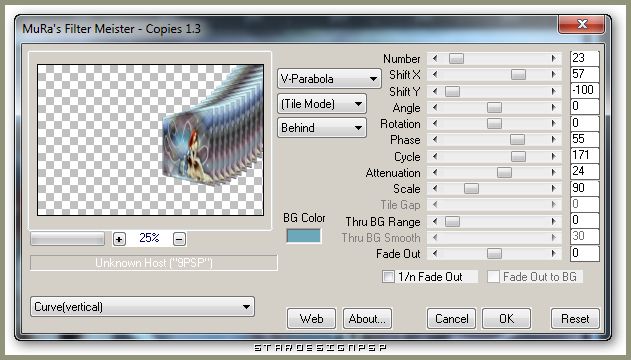Click the OK button
This screenshot has width=631, height=360.
coord(506,319)
